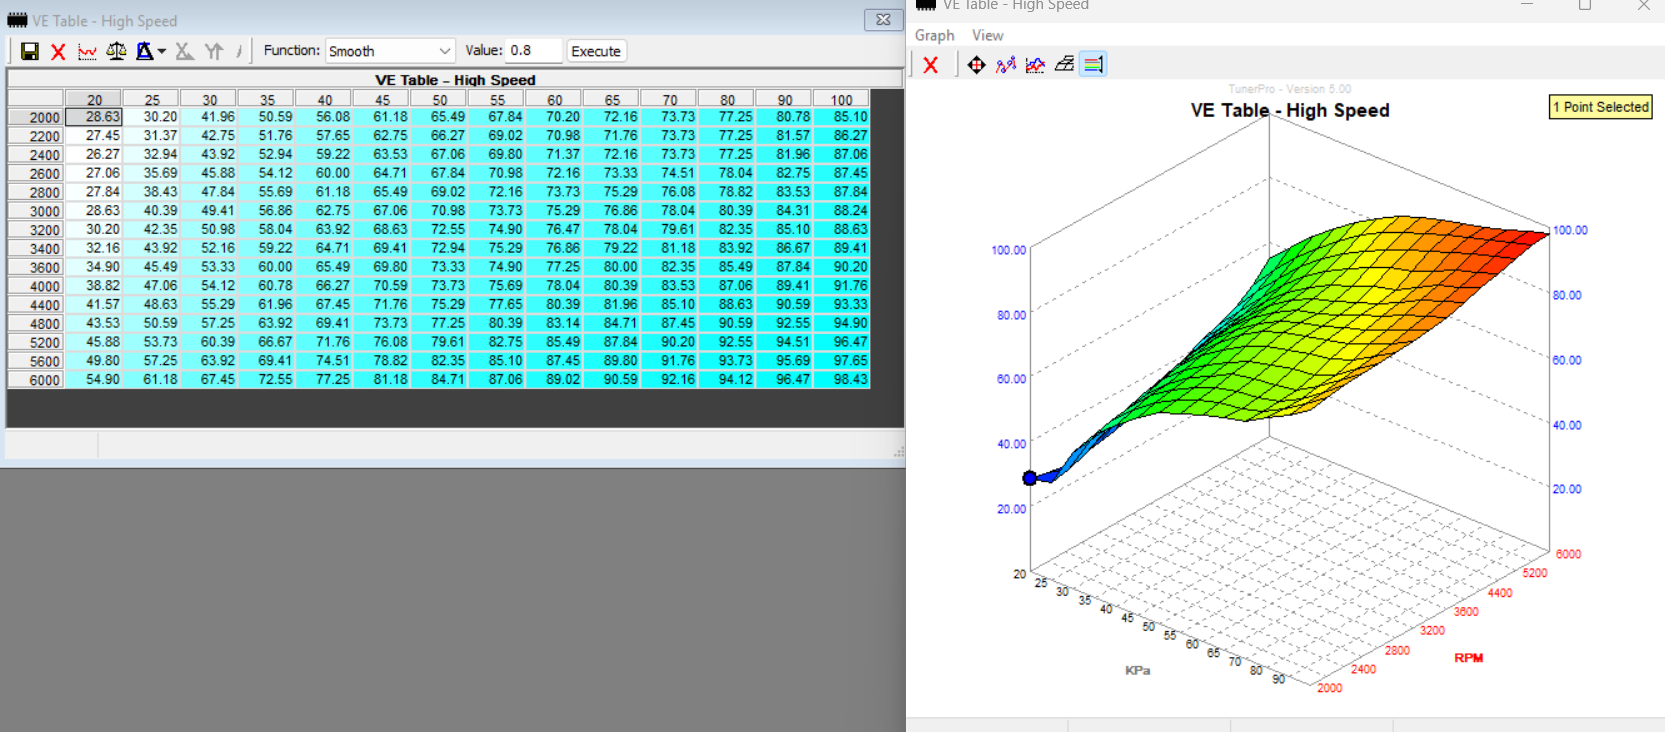Click the red X in the table toolbar
The image size is (1665, 732).
[x=58, y=51]
